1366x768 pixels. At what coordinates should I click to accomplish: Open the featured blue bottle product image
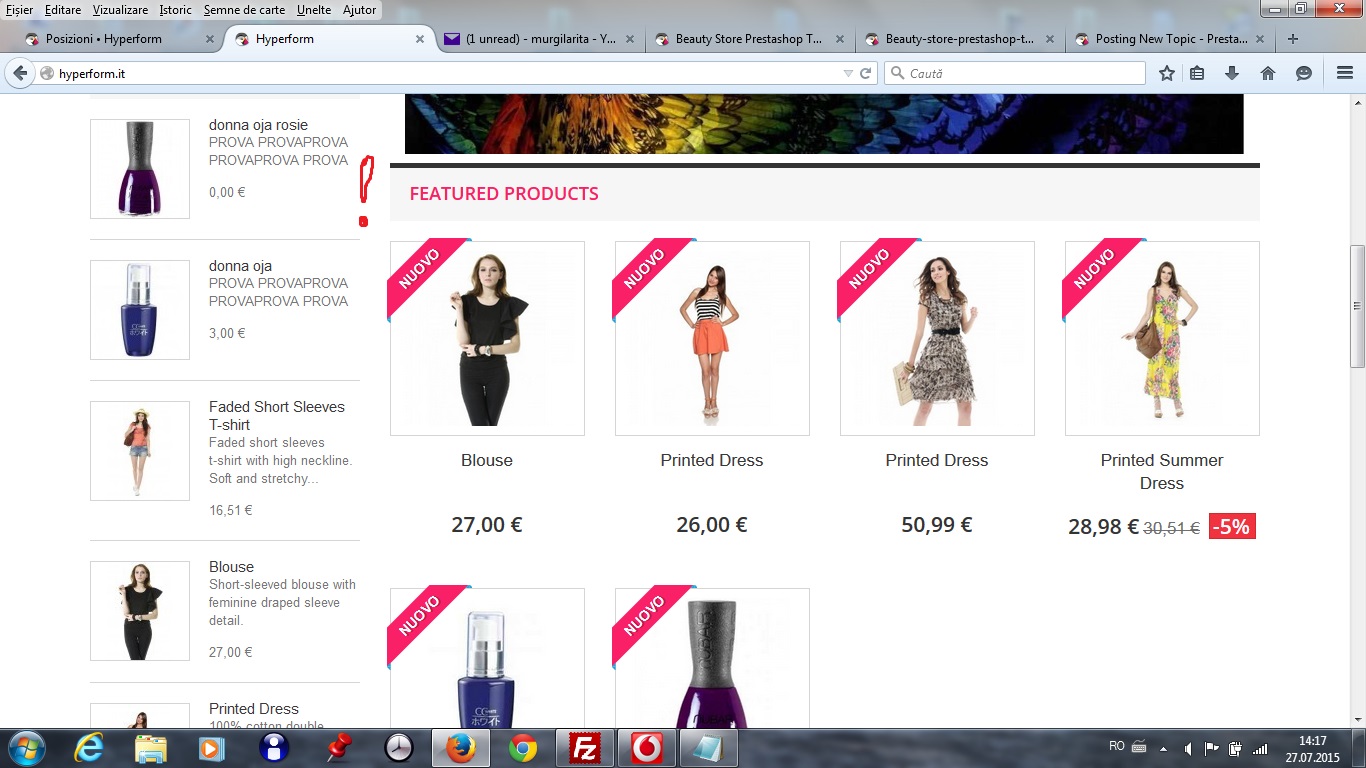tap(487, 658)
